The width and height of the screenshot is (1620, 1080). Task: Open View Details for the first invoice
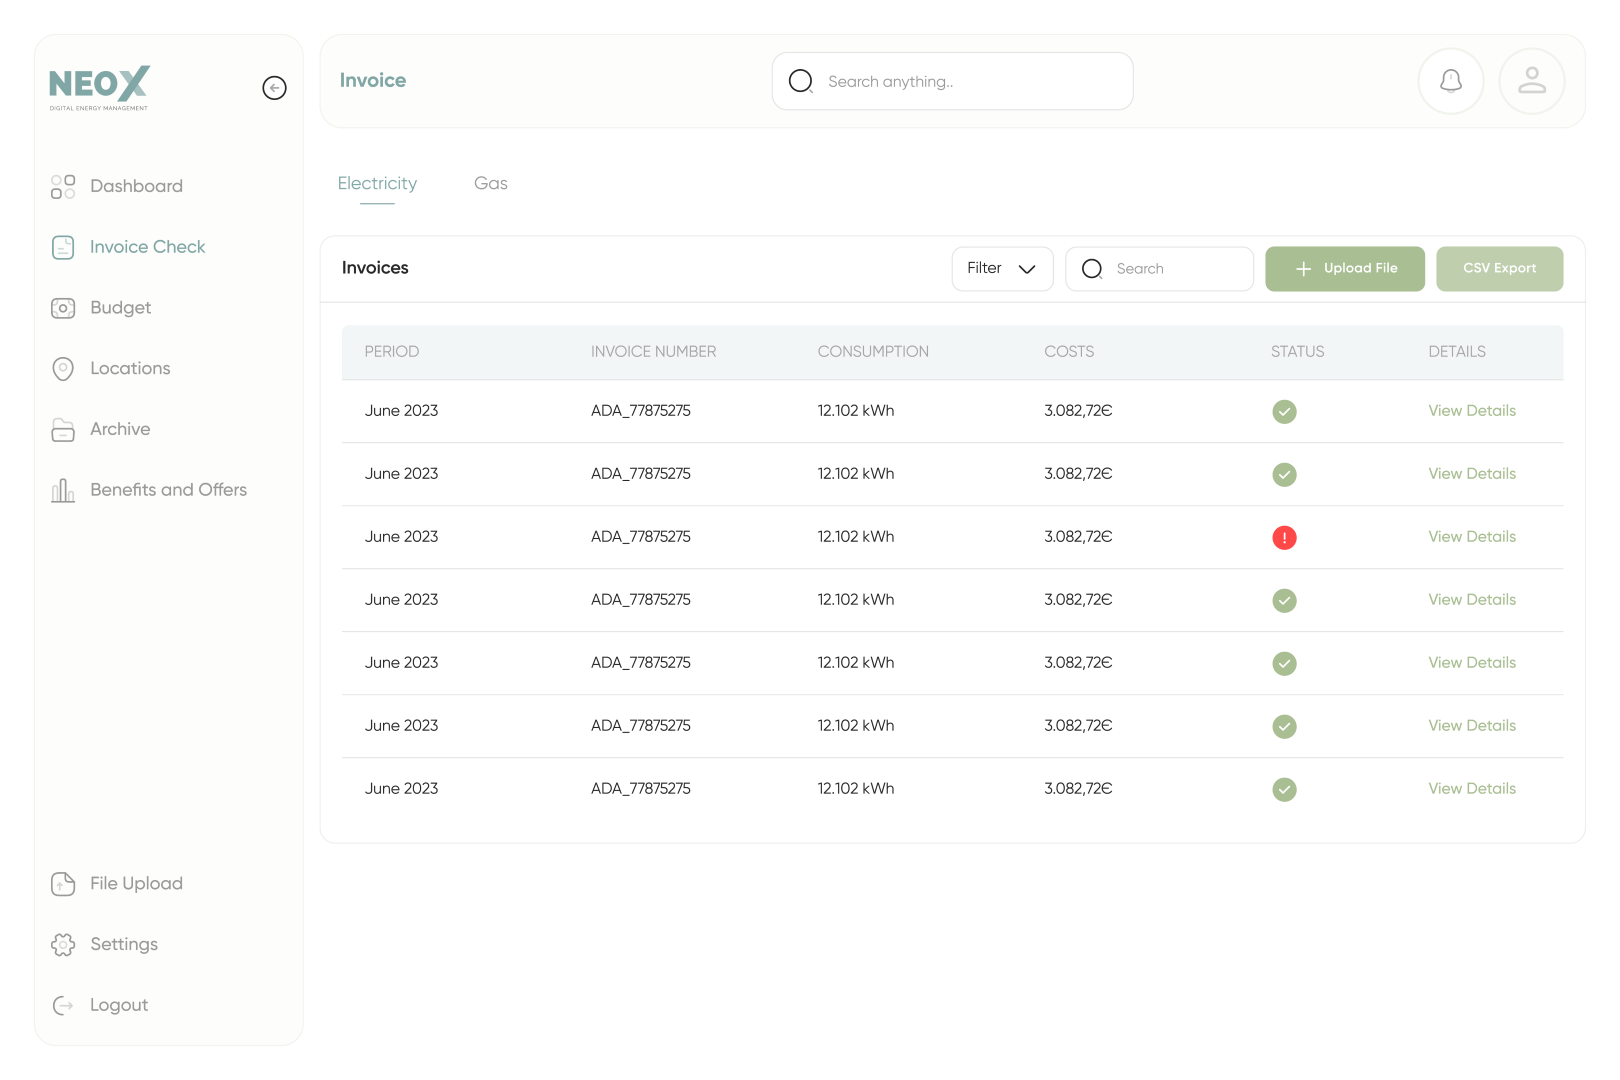pos(1471,411)
